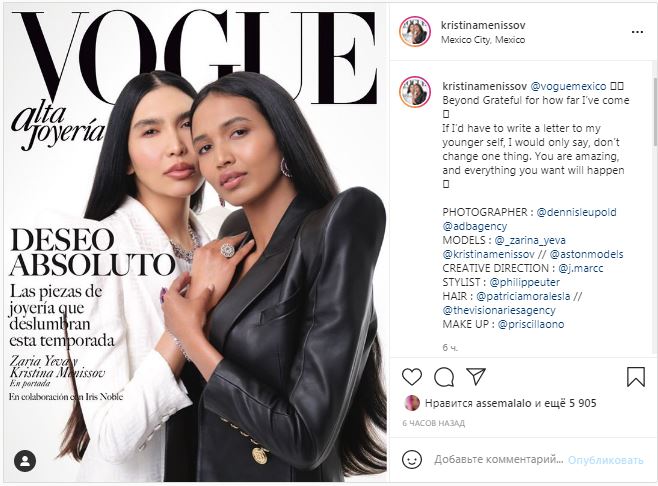Share the post with paper plane icon

point(476,376)
